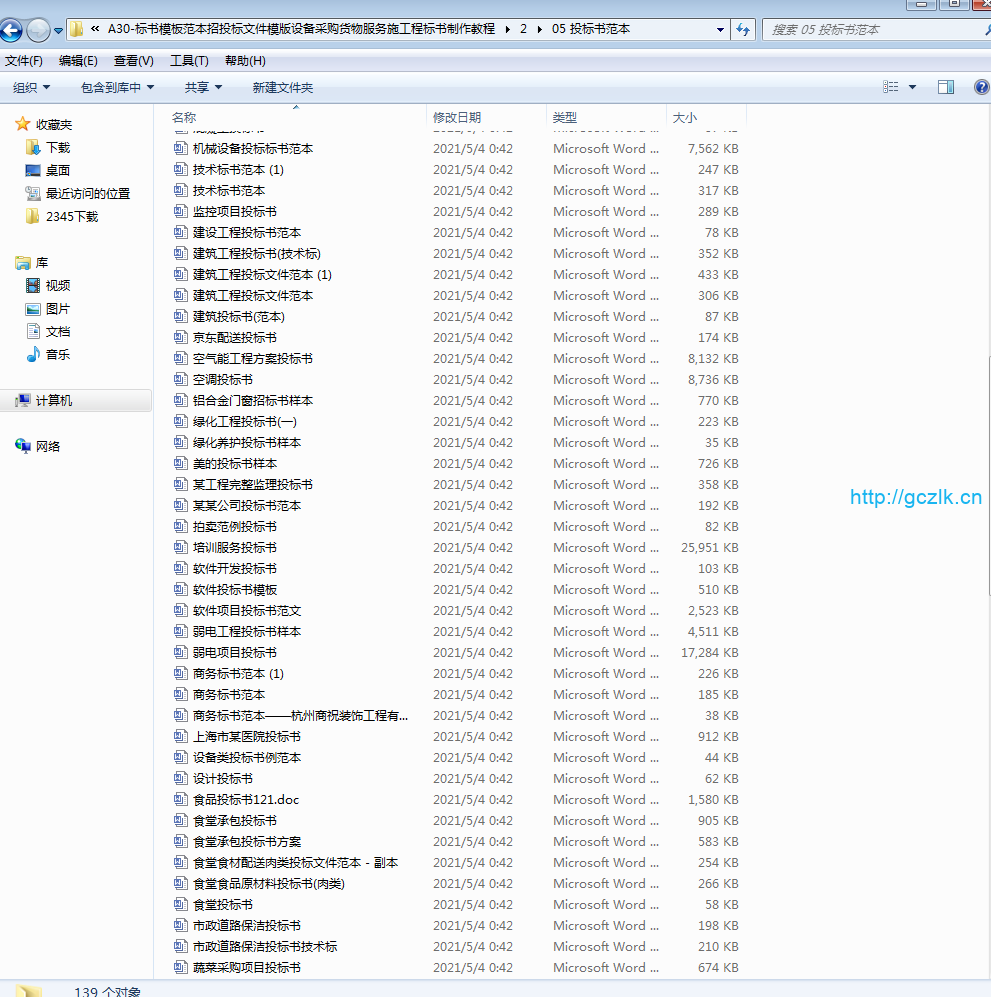Click the refresh button beside address bar
This screenshot has height=997, width=991.
(x=743, y=30)
